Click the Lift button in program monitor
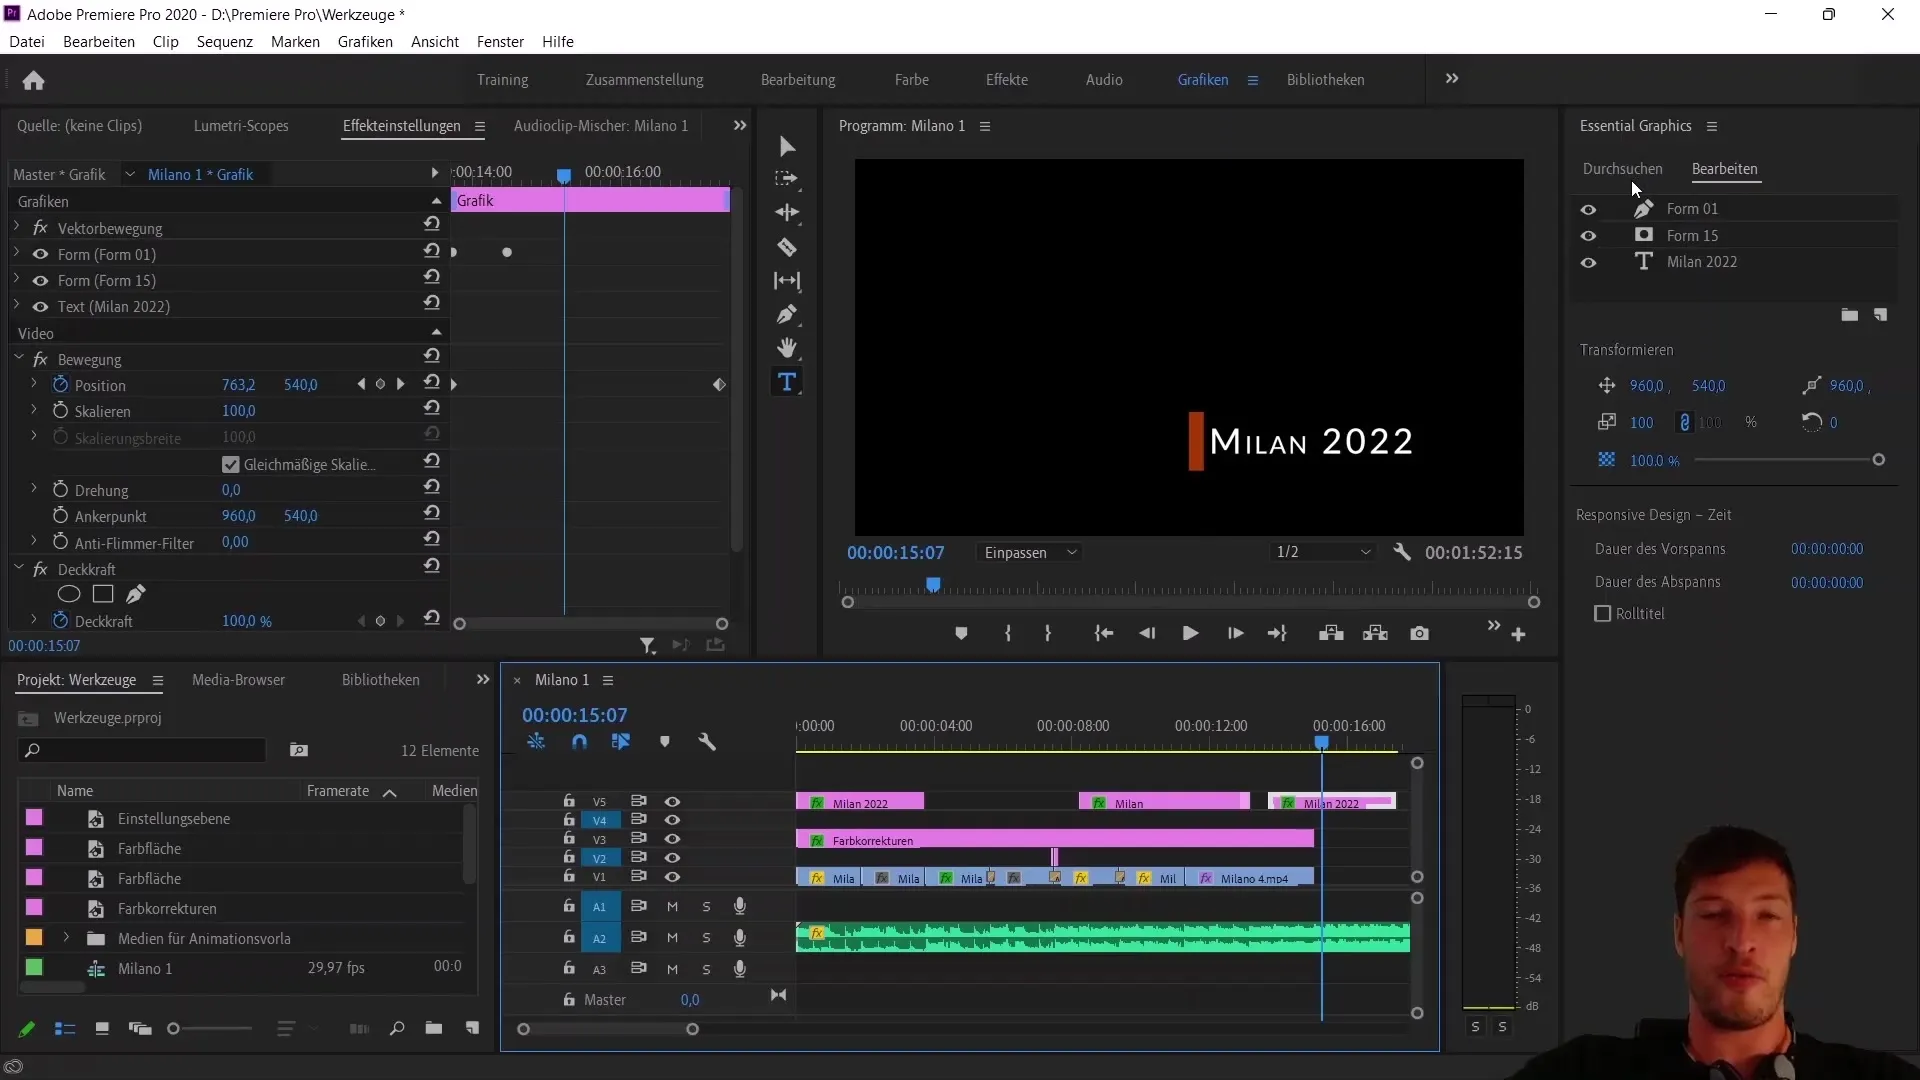Viewport: 1920px width, 1080px height. (x=1331, y=633)
